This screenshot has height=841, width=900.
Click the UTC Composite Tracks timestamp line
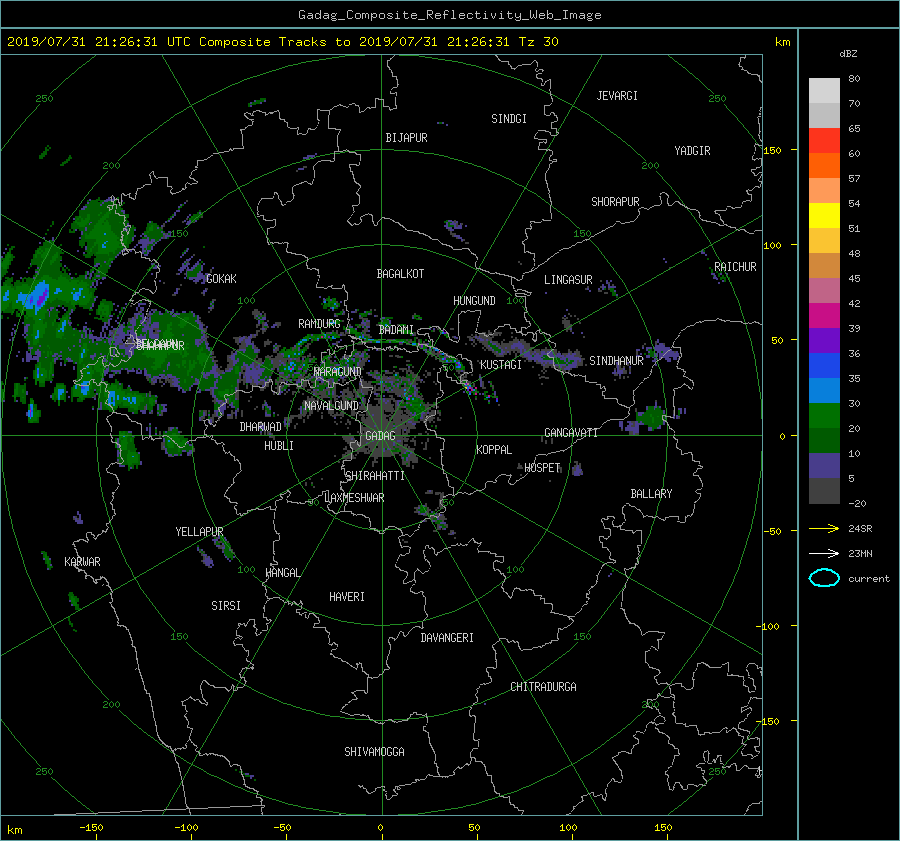282,42
